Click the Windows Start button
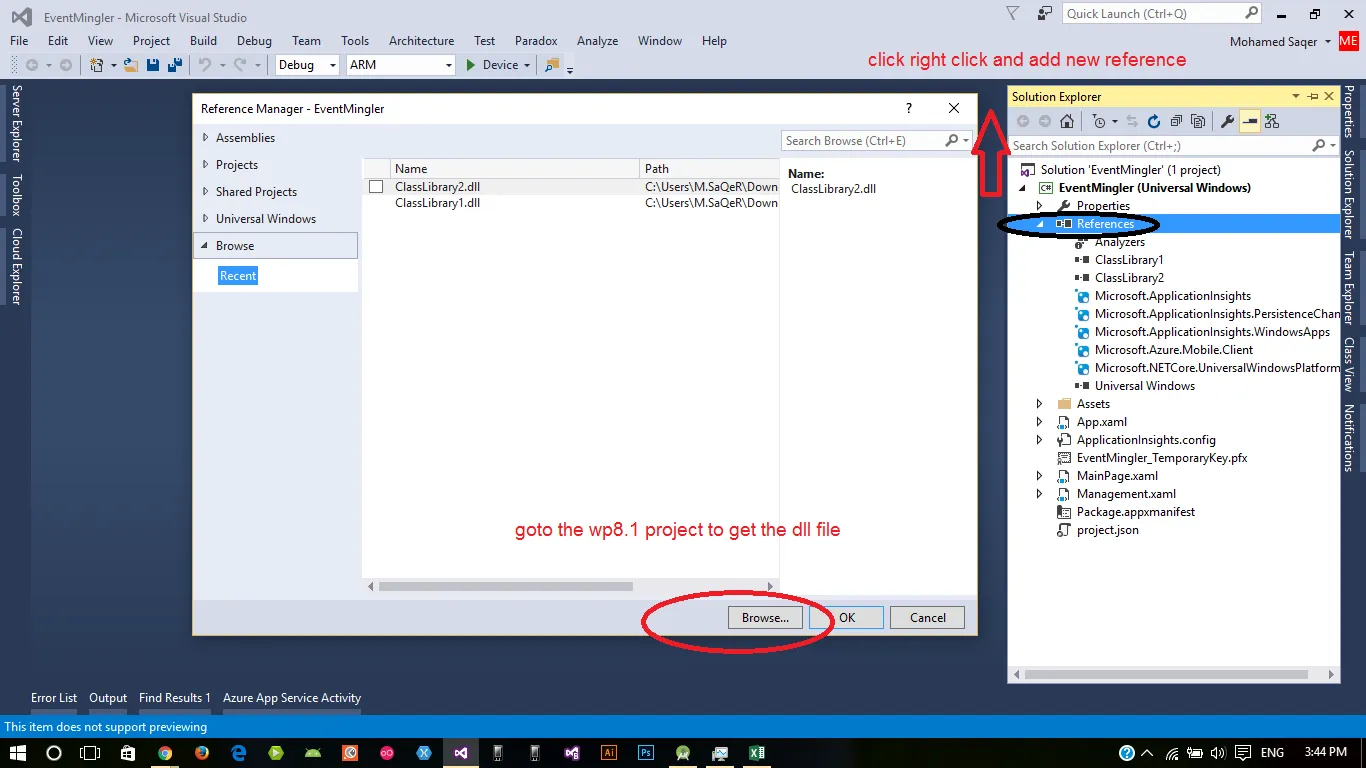 coord(17,753)
